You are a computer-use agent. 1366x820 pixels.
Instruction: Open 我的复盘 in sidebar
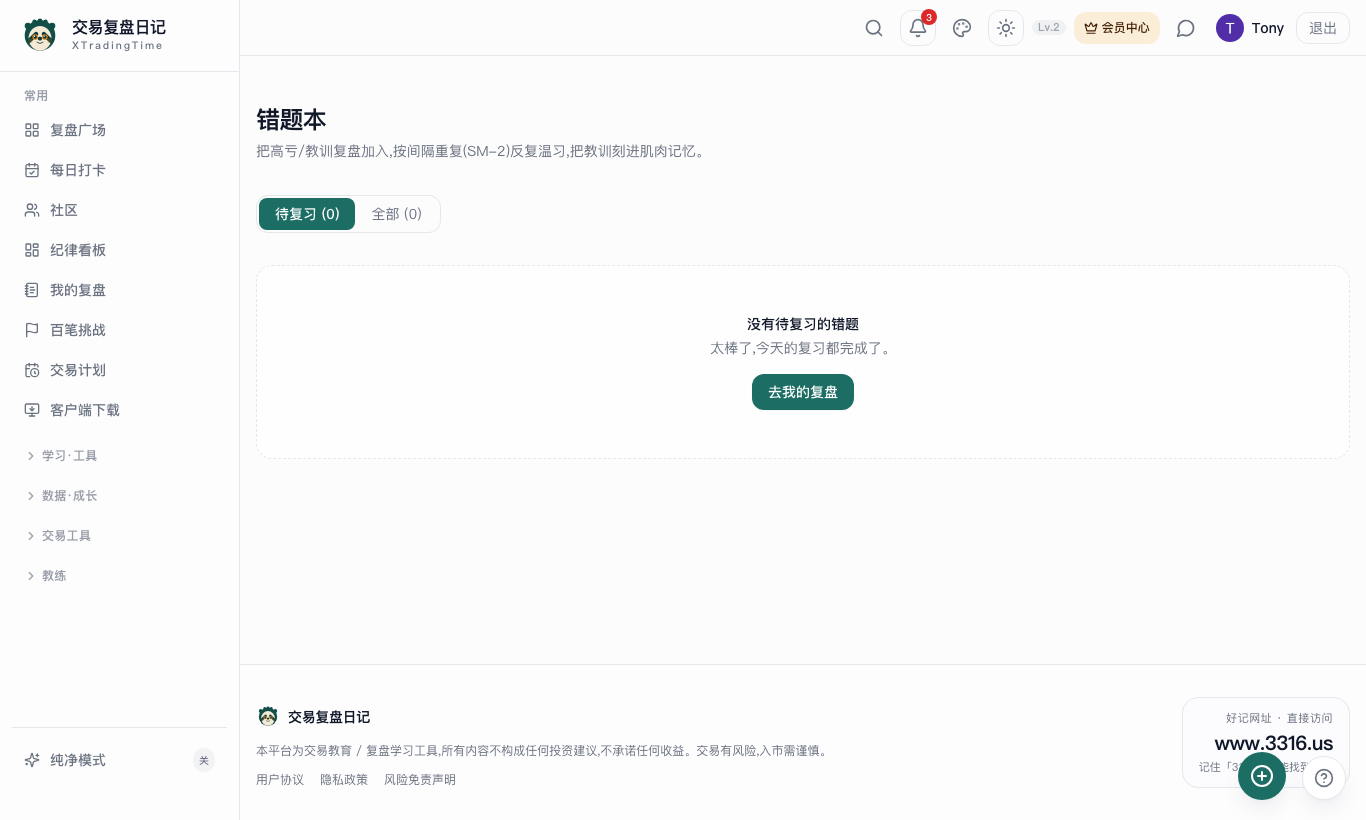click(120, 290)
